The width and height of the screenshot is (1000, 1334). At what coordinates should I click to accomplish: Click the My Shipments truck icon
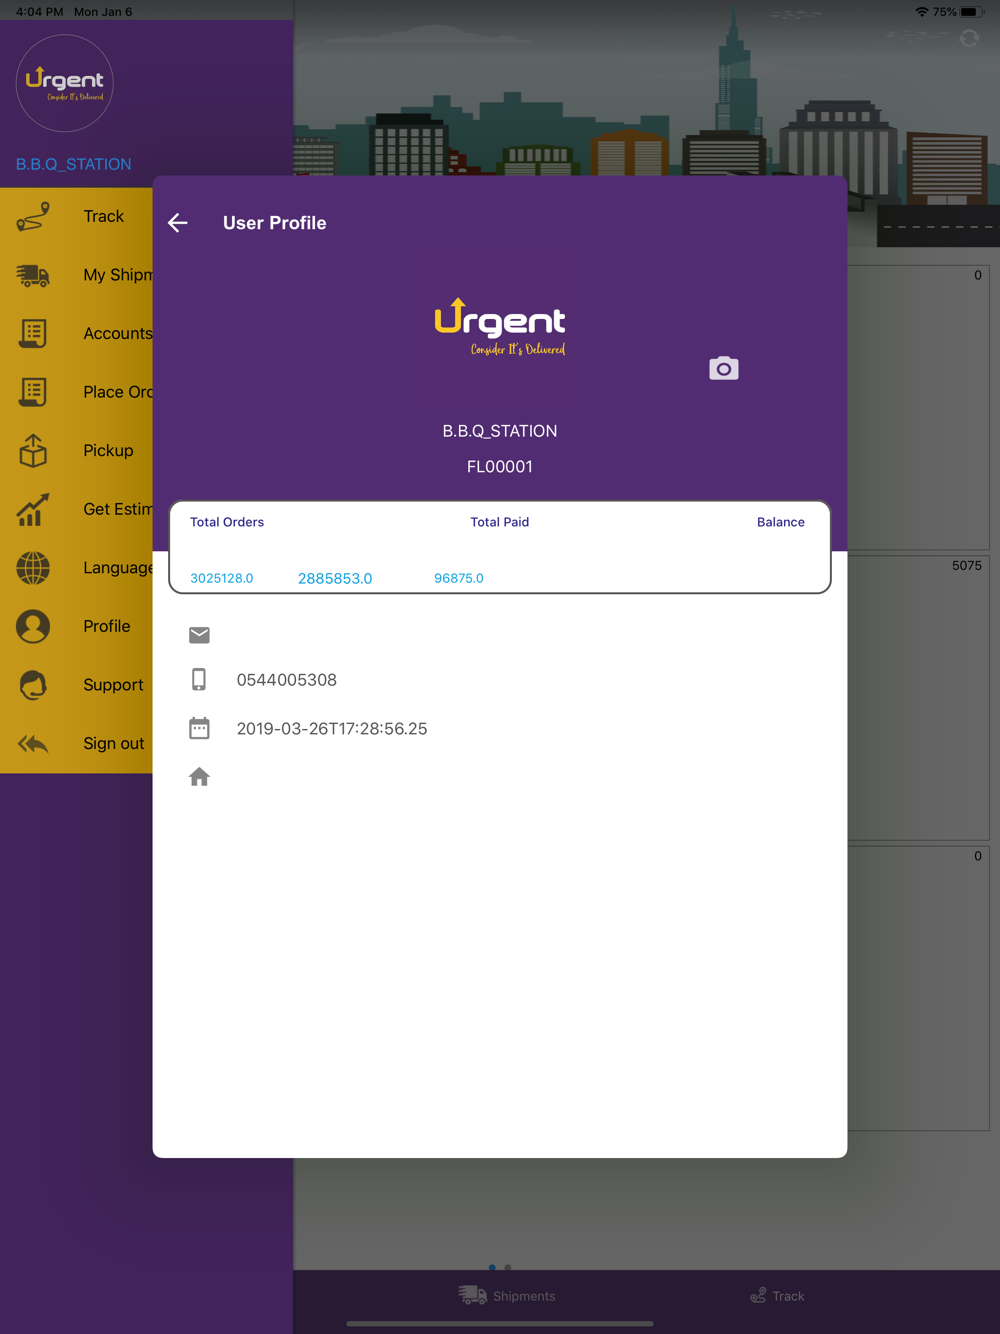(x=33, y=275)
